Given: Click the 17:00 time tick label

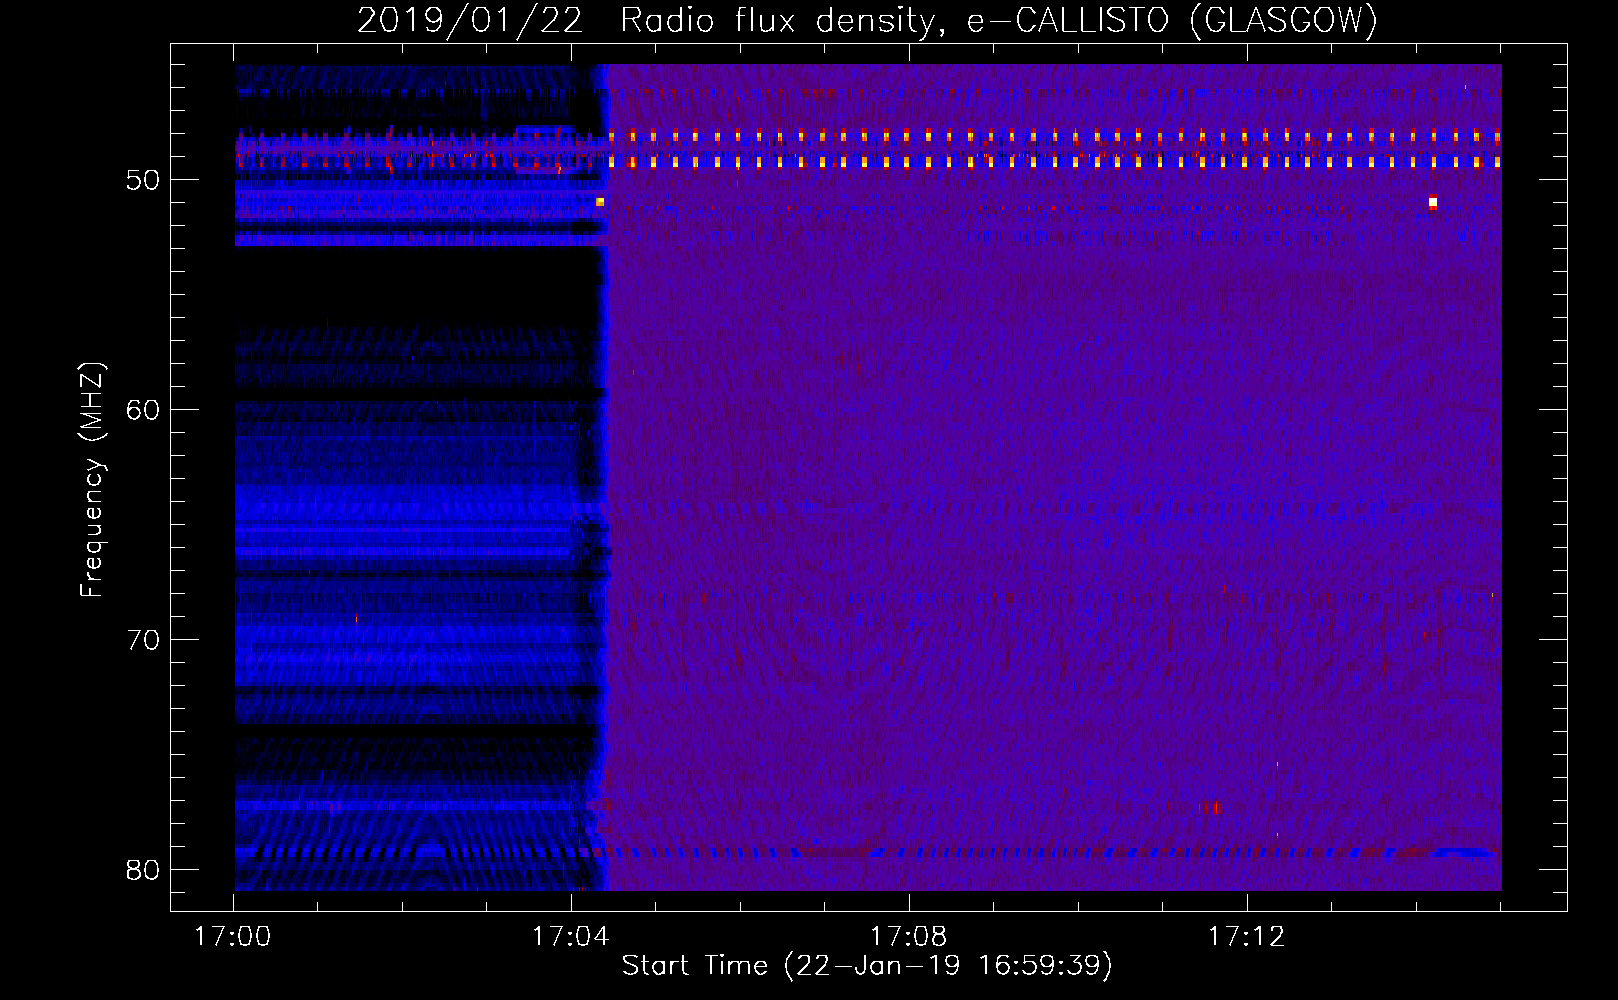Looking at the screenshot, I should point(233,936).
